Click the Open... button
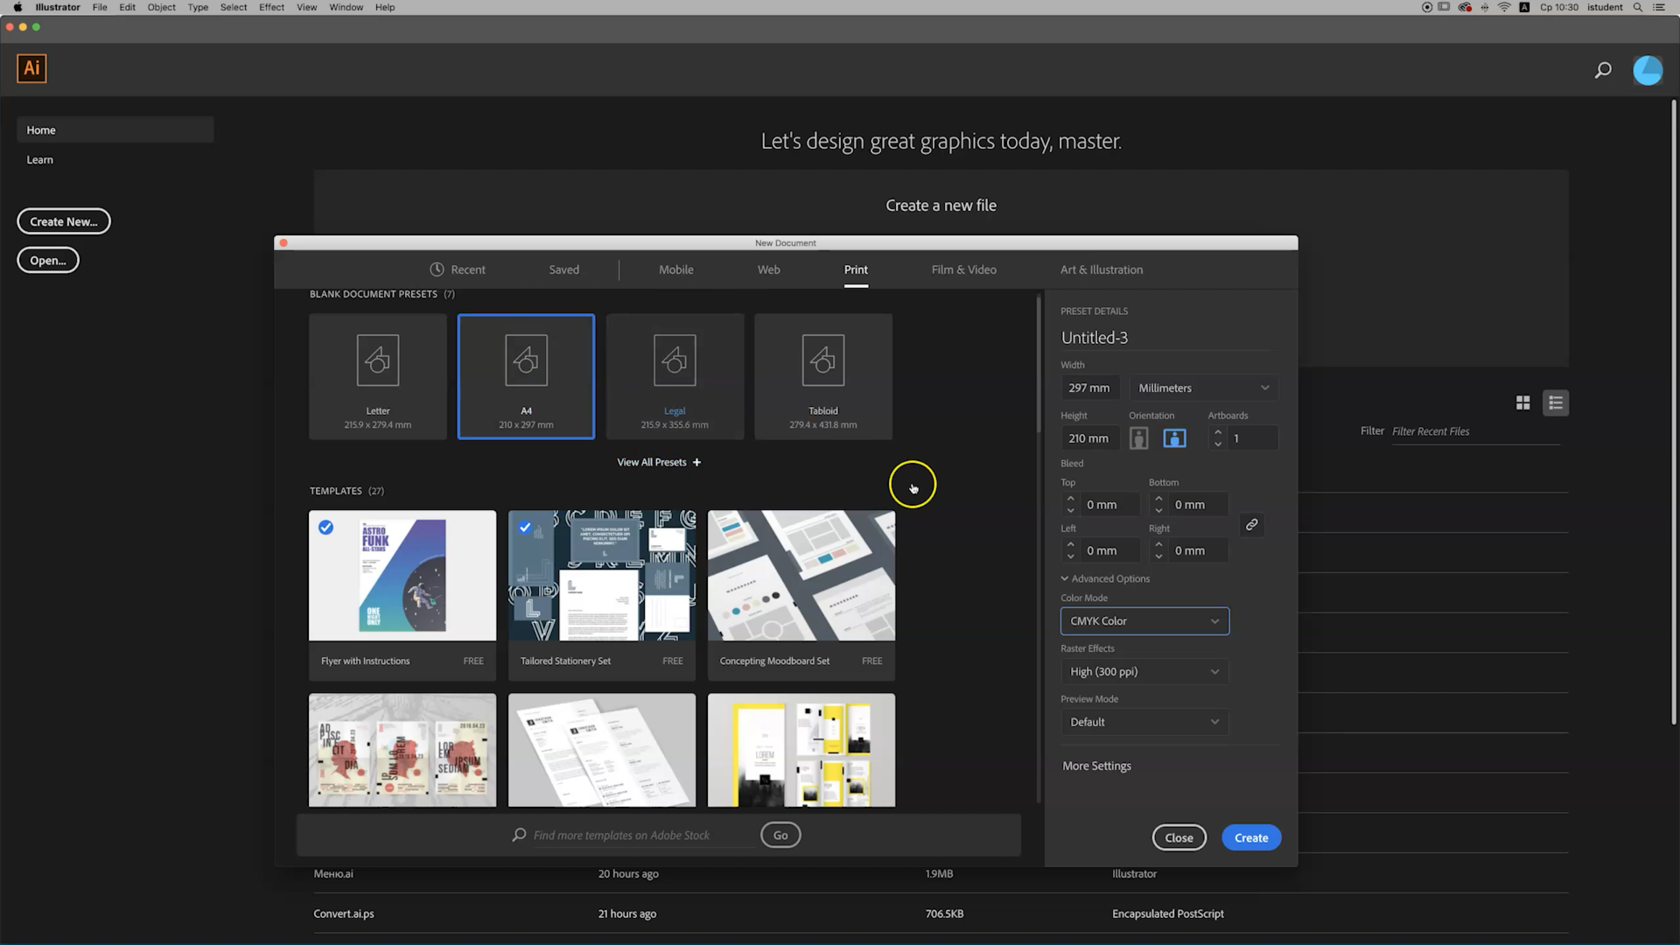 [x=48, y=260]
